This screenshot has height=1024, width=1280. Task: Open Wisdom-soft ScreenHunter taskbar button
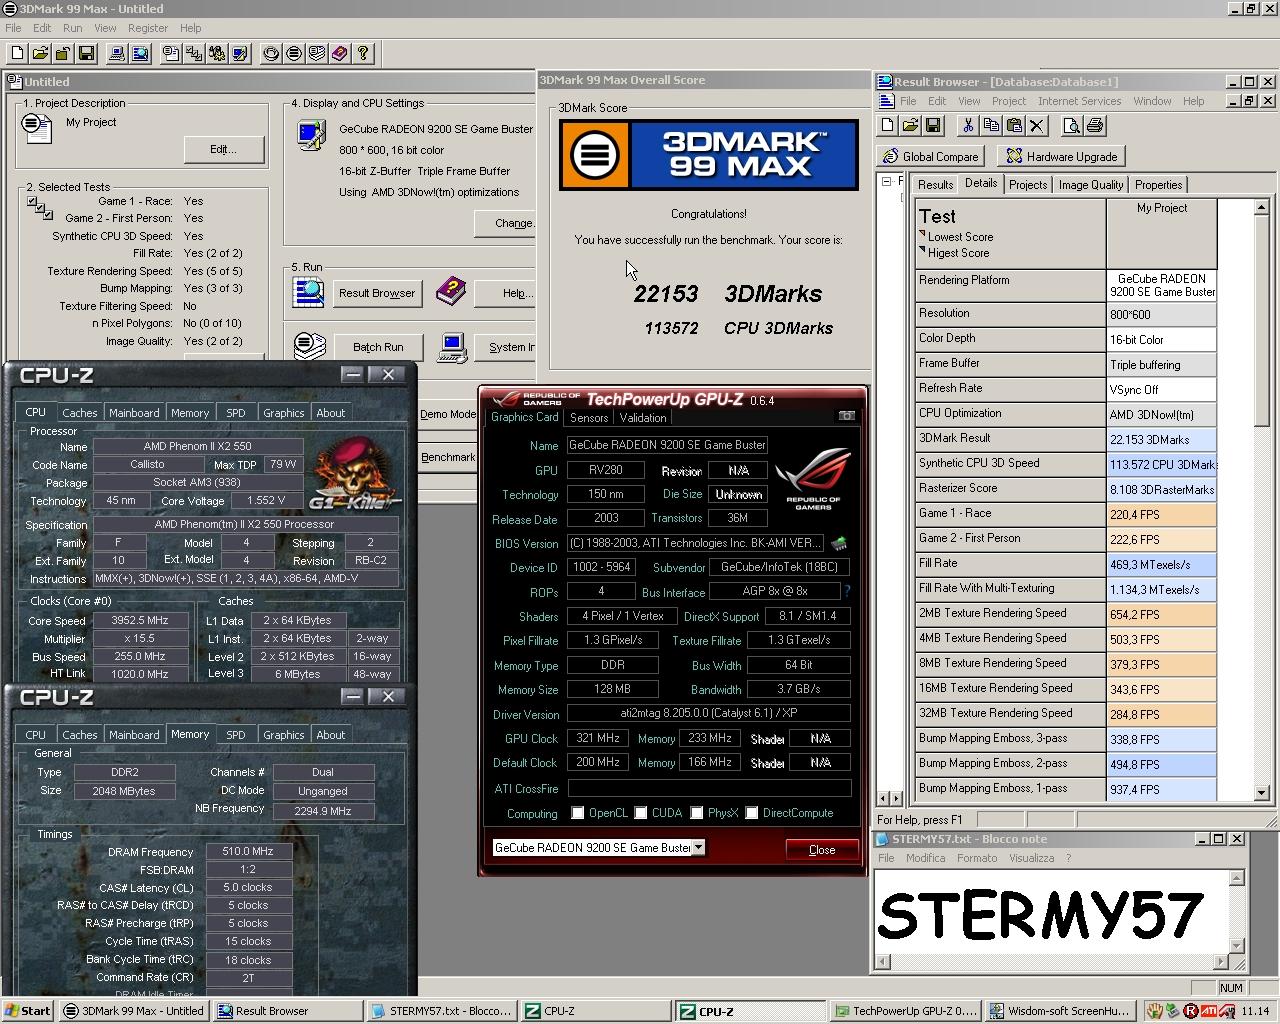click(x=1060, y=1011)
